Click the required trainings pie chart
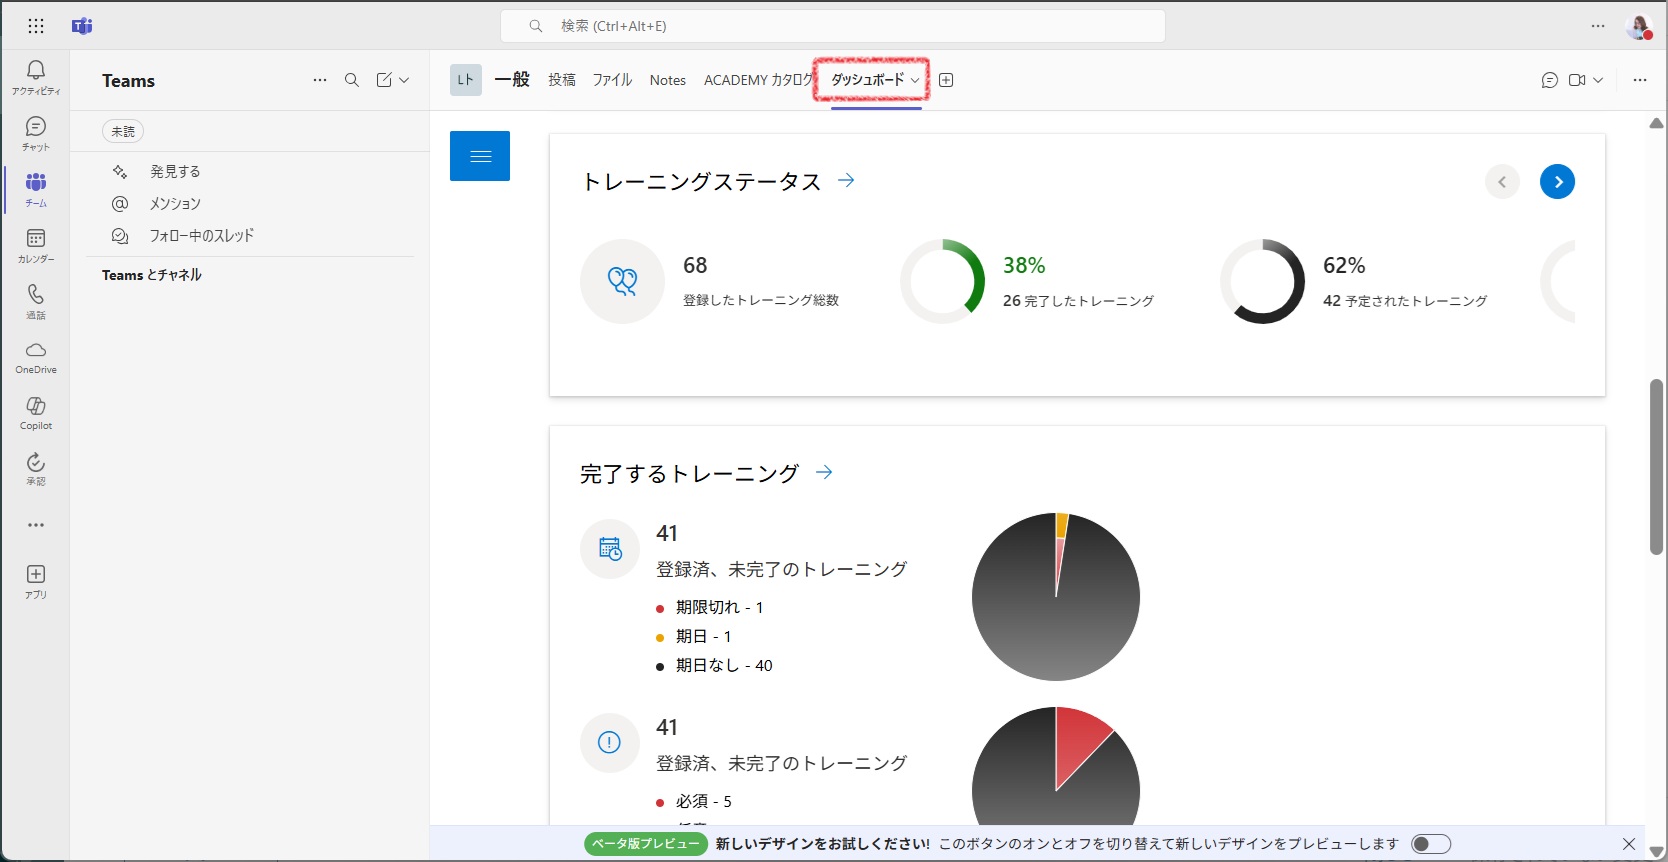Screen dimensions: 1668x862 pyautogui.click(x=1056, y=765)
